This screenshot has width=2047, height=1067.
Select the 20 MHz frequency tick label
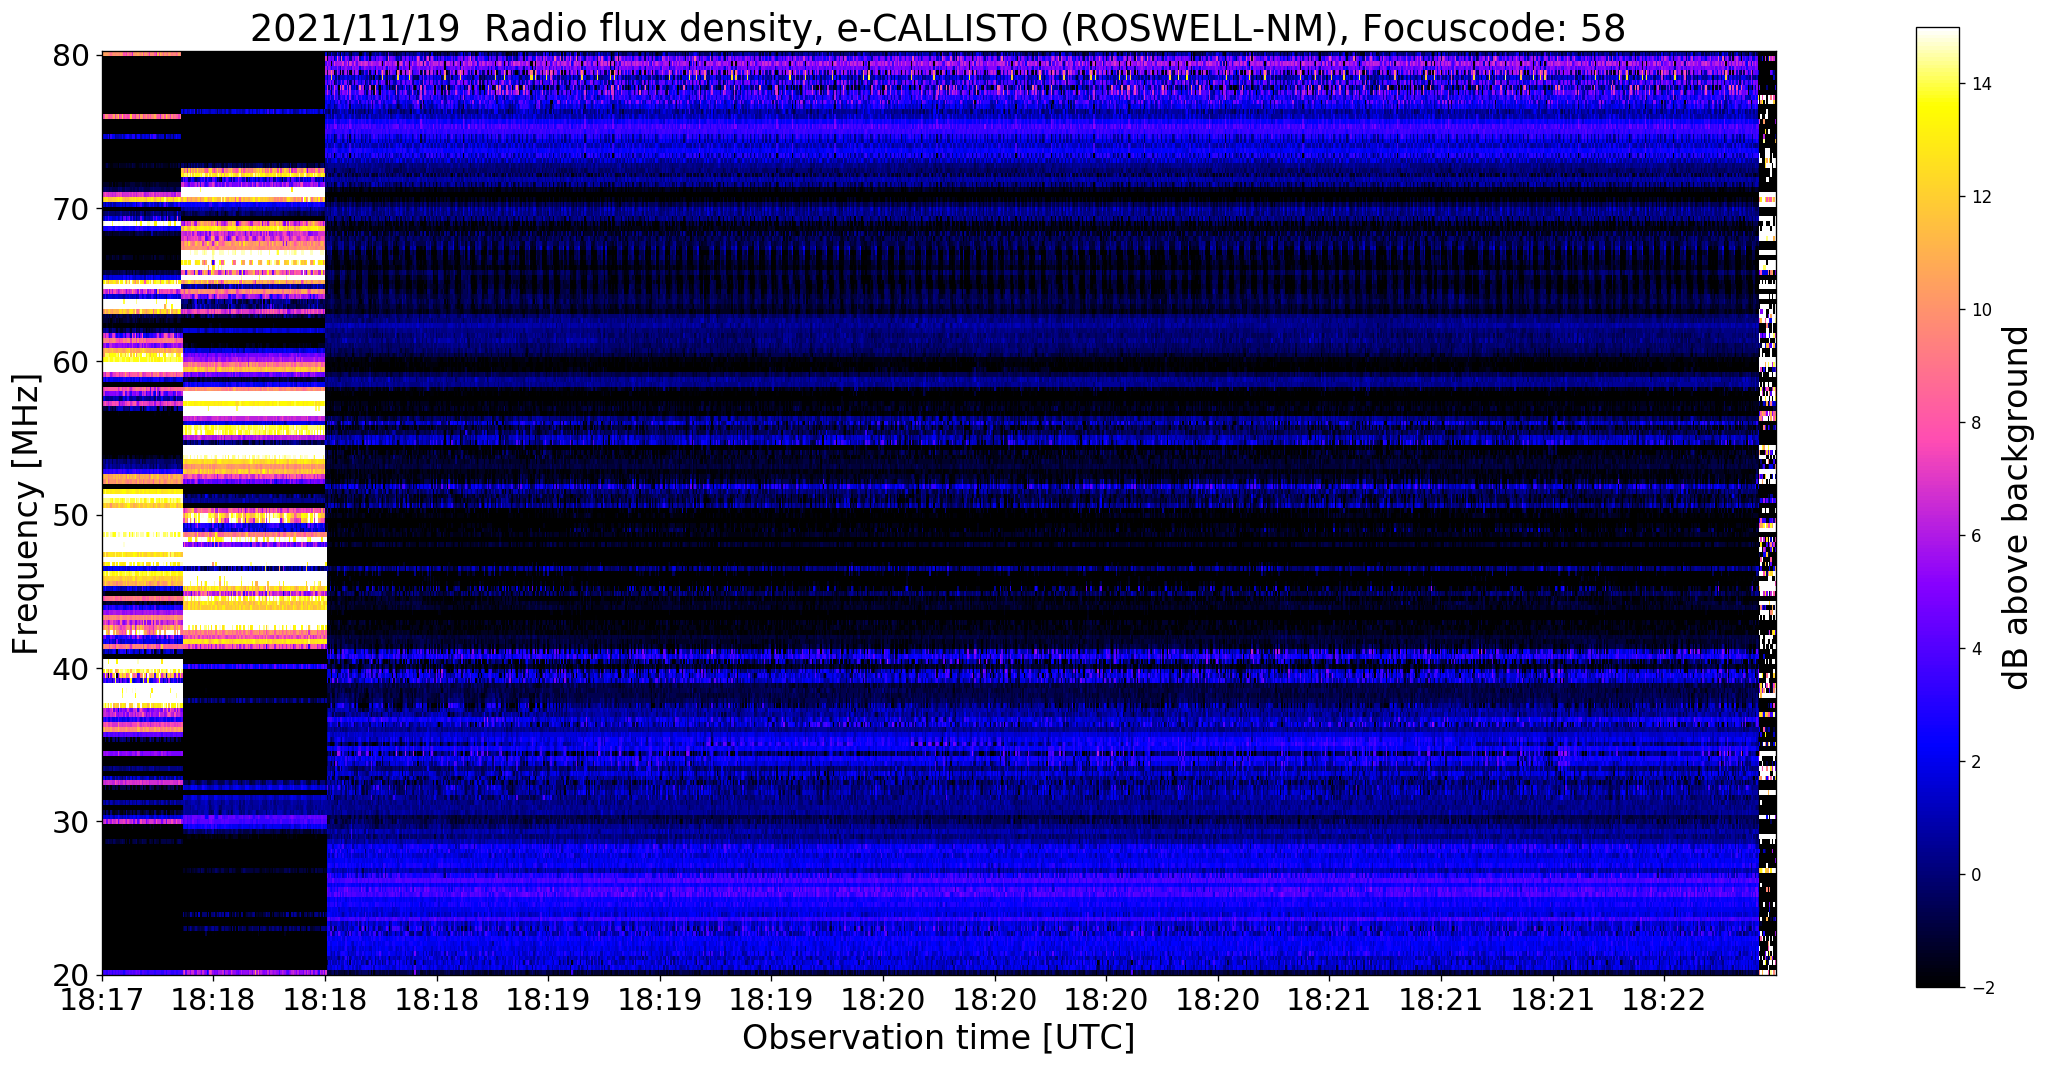70,975
